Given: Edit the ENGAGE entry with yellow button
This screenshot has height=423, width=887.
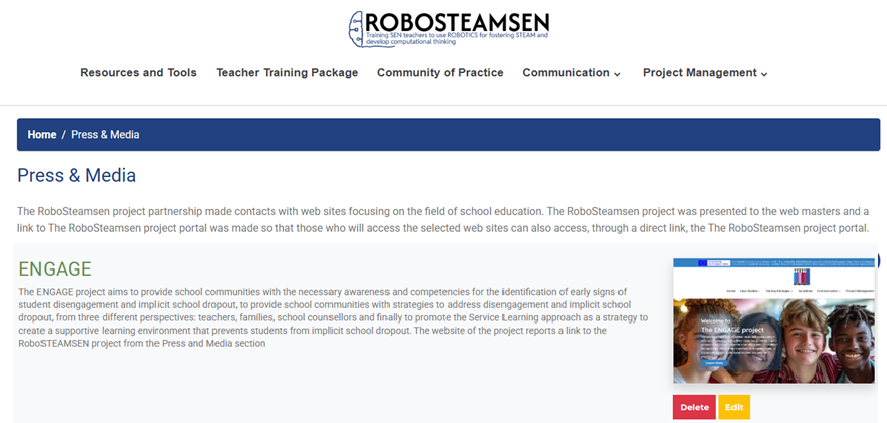Looking at the screenshot, I should 734,407.
